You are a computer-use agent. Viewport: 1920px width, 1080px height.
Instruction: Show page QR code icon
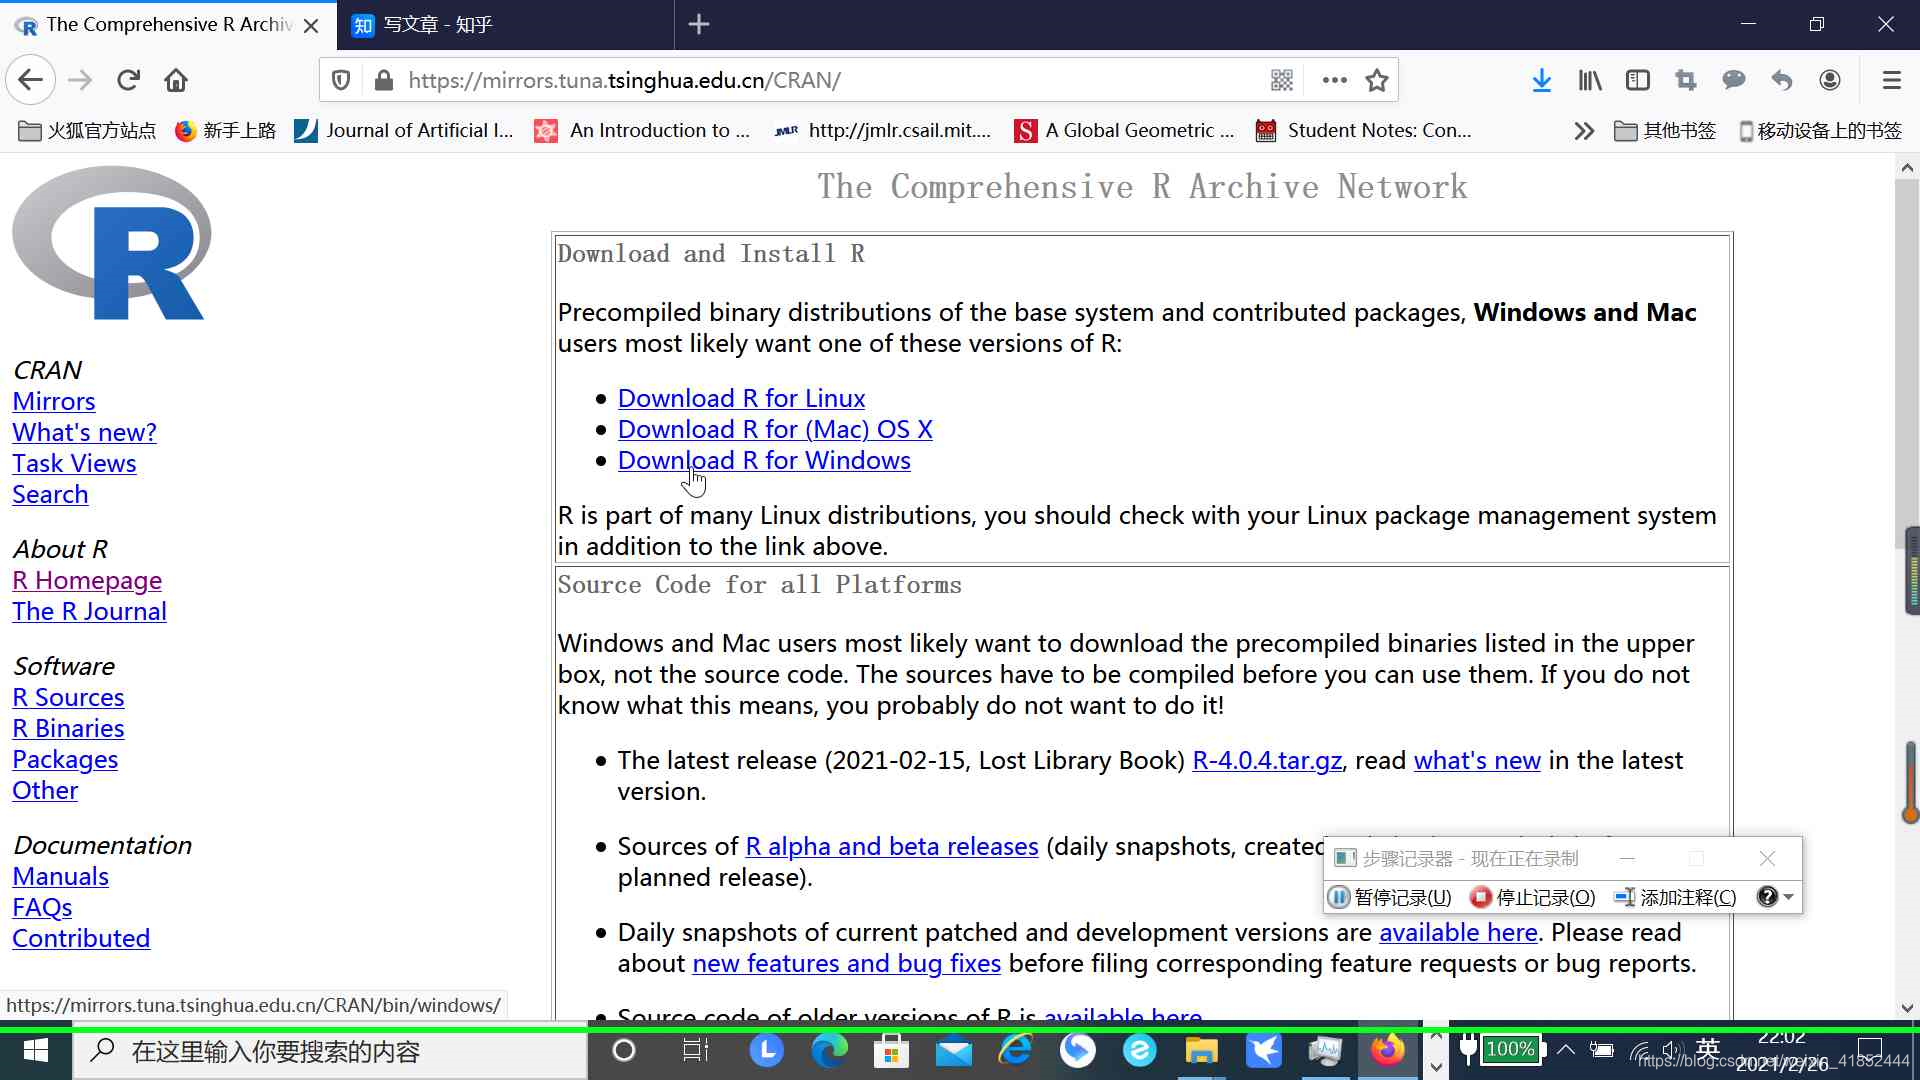(x=1282, y=80)
